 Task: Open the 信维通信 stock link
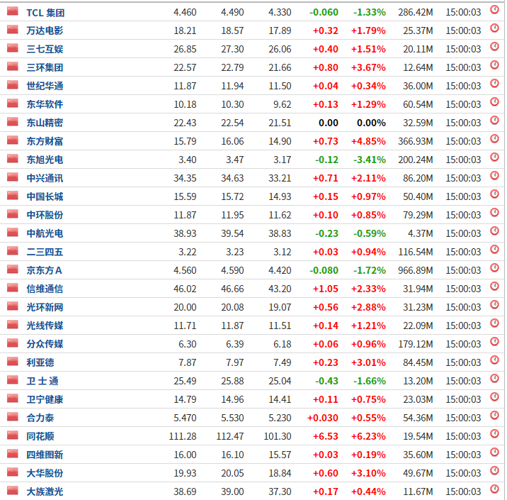coord(45,289)
